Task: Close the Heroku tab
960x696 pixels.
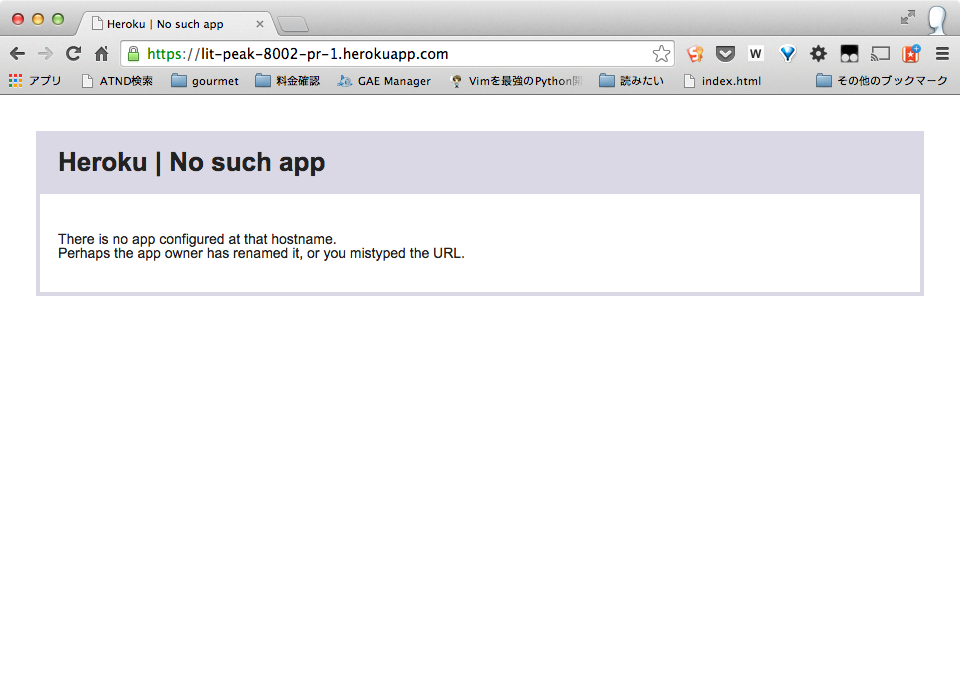Action: [260, 24]
